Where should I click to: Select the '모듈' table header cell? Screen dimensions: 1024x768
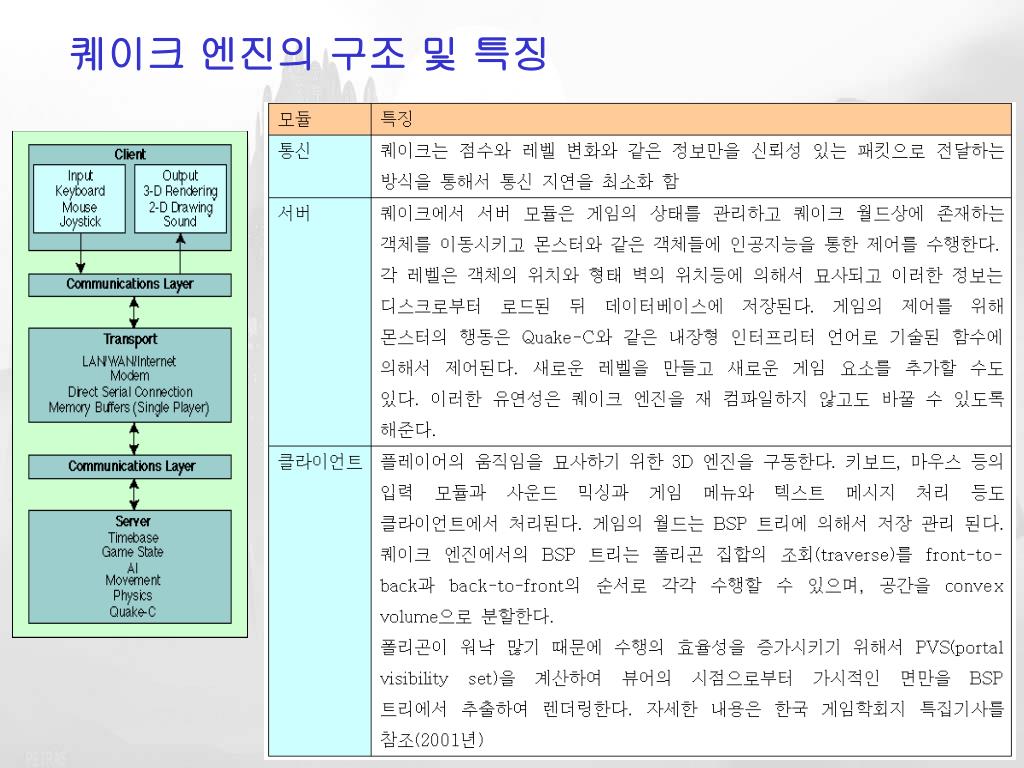pyautogui.click(x=320, y=120)
